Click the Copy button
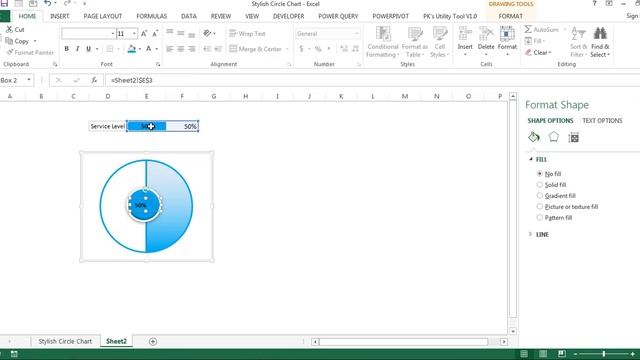Screen dimensions: 640x360 pyautogui.click(x=17, y=41)
